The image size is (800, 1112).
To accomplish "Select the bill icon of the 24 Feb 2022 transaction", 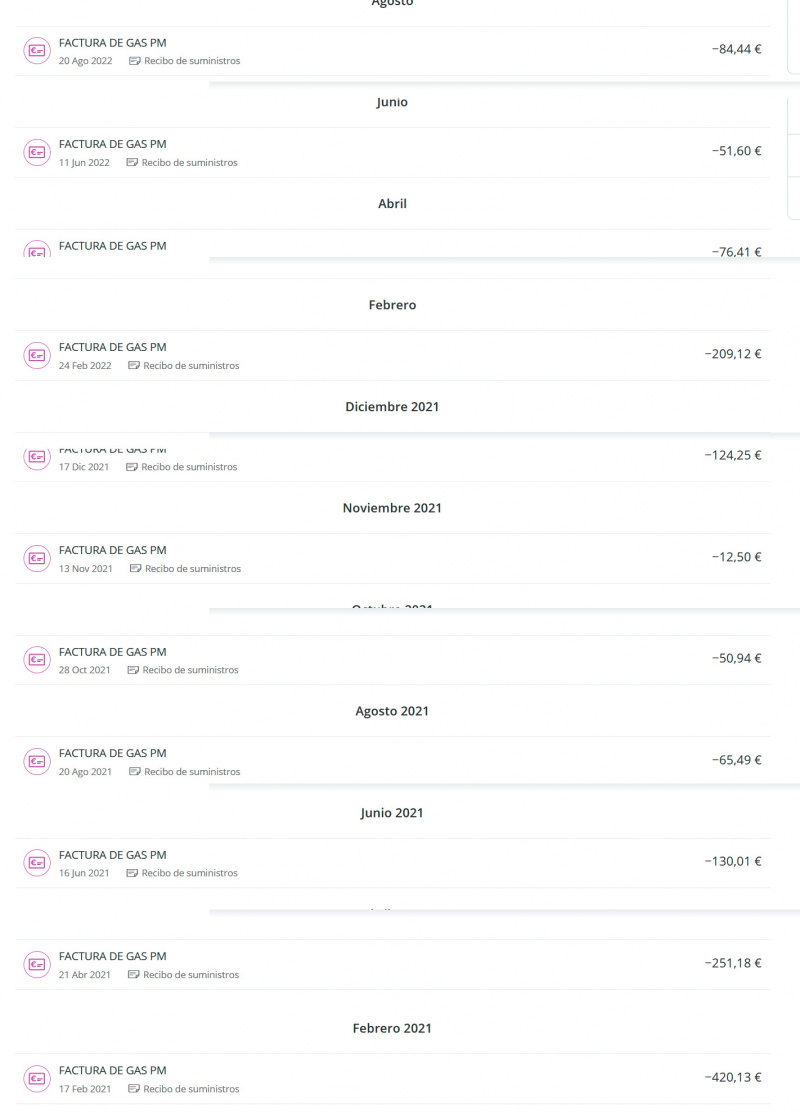I will click(37, 355).
